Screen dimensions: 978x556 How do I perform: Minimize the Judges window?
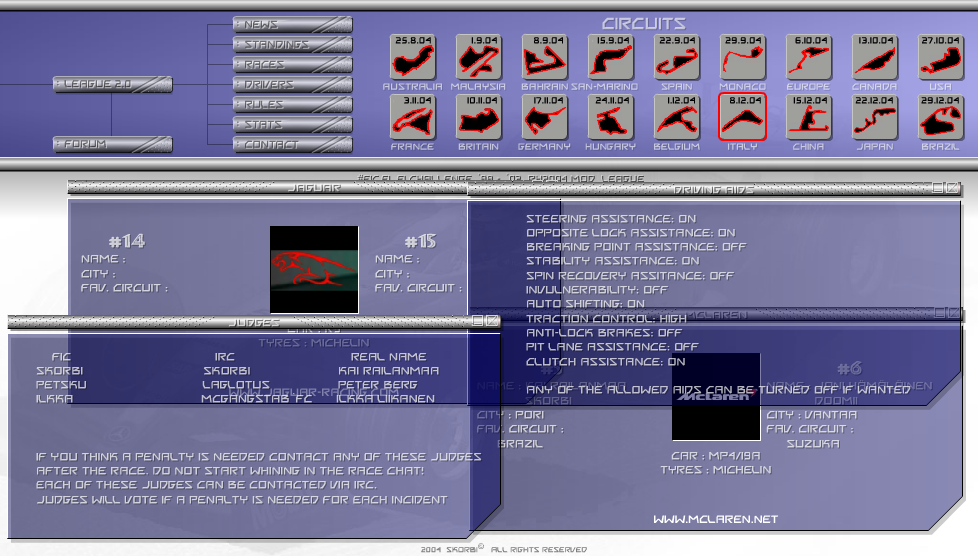(478, 321)
